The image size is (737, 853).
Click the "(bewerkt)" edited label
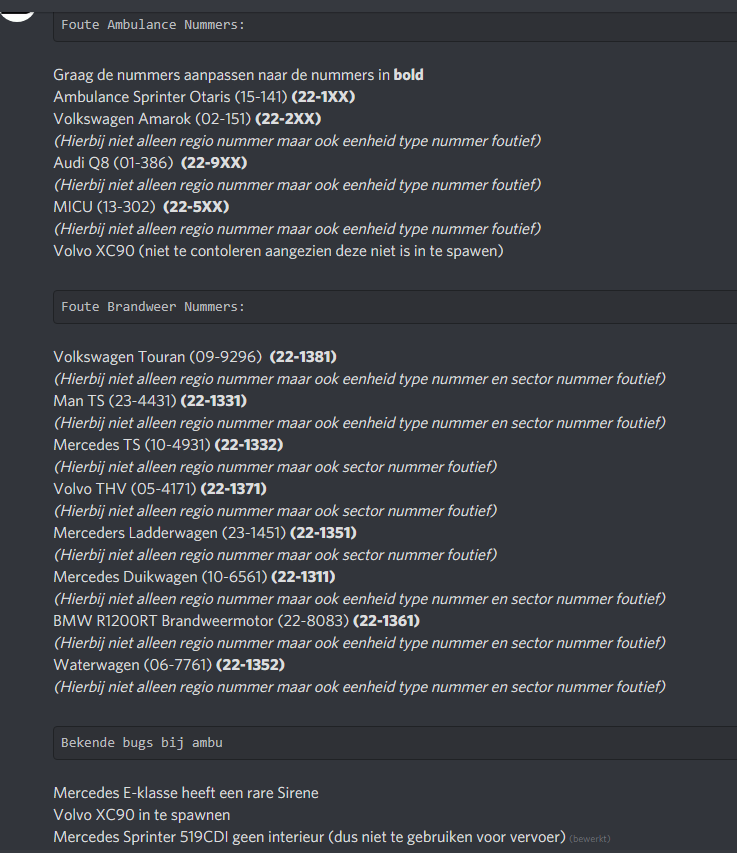click(589, 837)
